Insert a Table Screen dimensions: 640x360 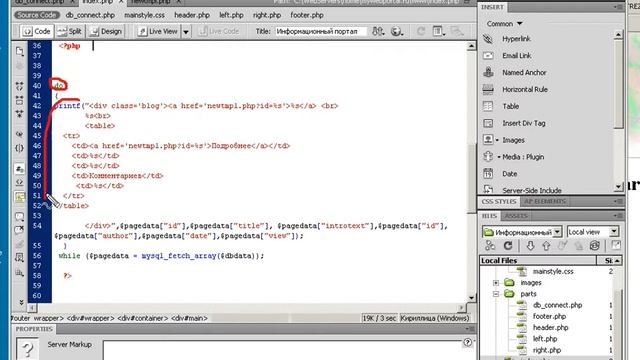coord(510,106)
